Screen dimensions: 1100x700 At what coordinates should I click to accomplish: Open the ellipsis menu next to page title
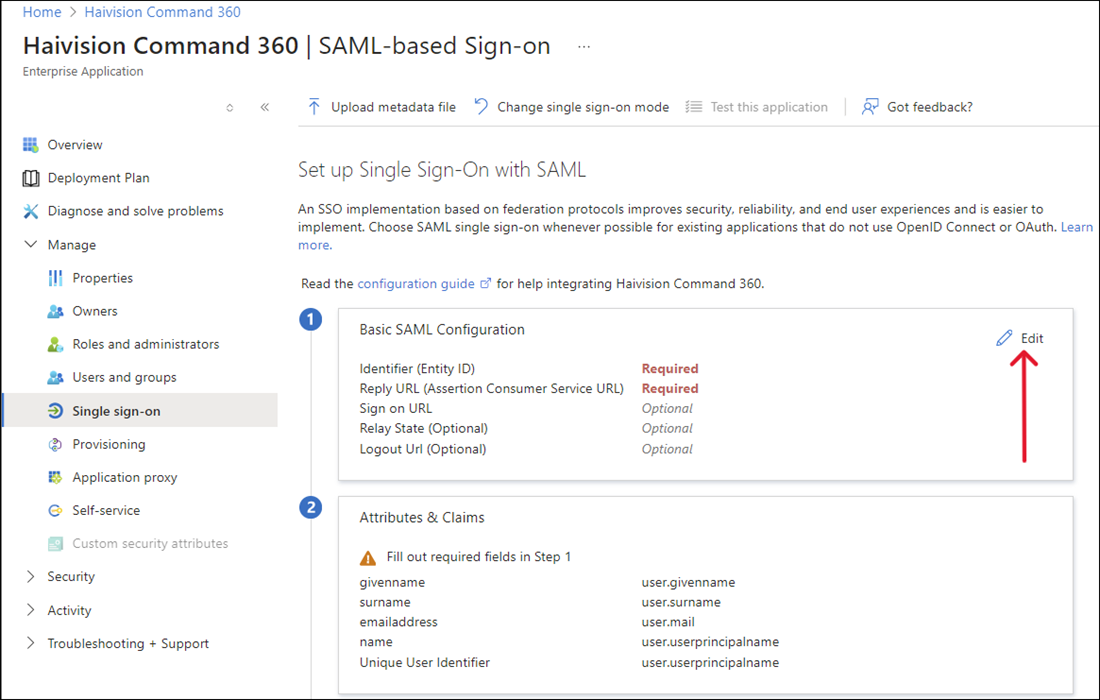click(x=584, y=46)
